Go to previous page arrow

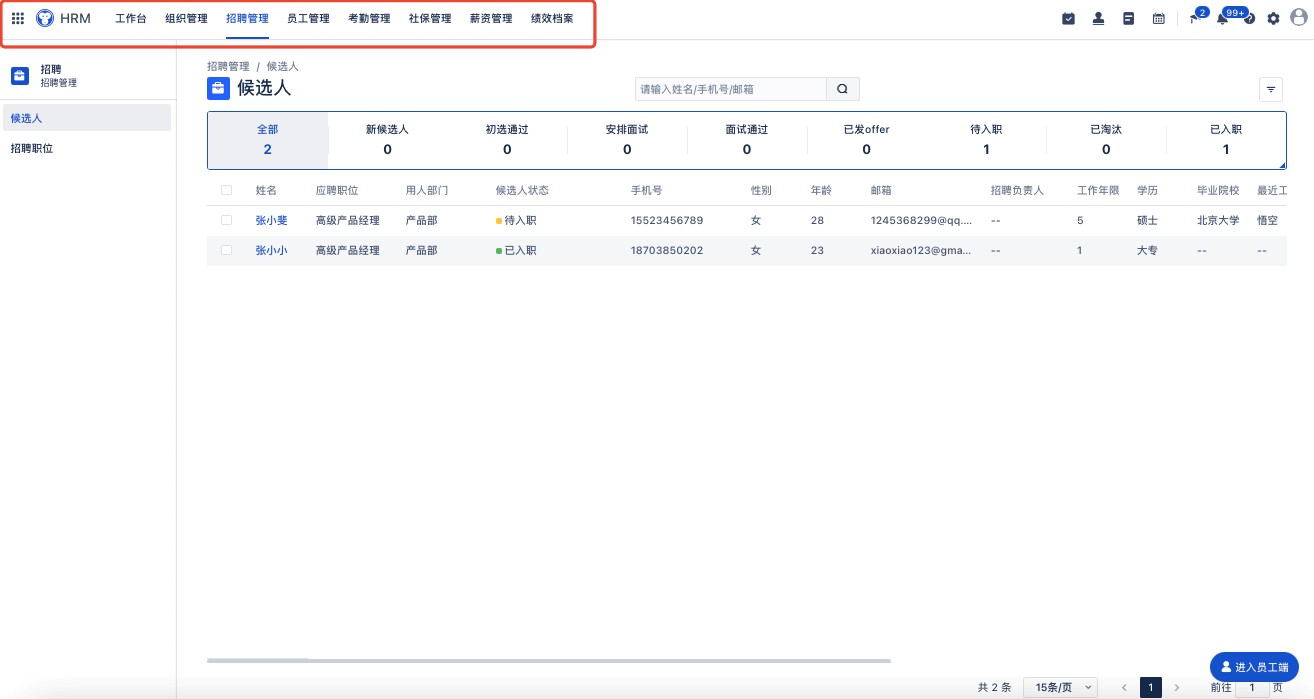click(x=1124, y=687)
